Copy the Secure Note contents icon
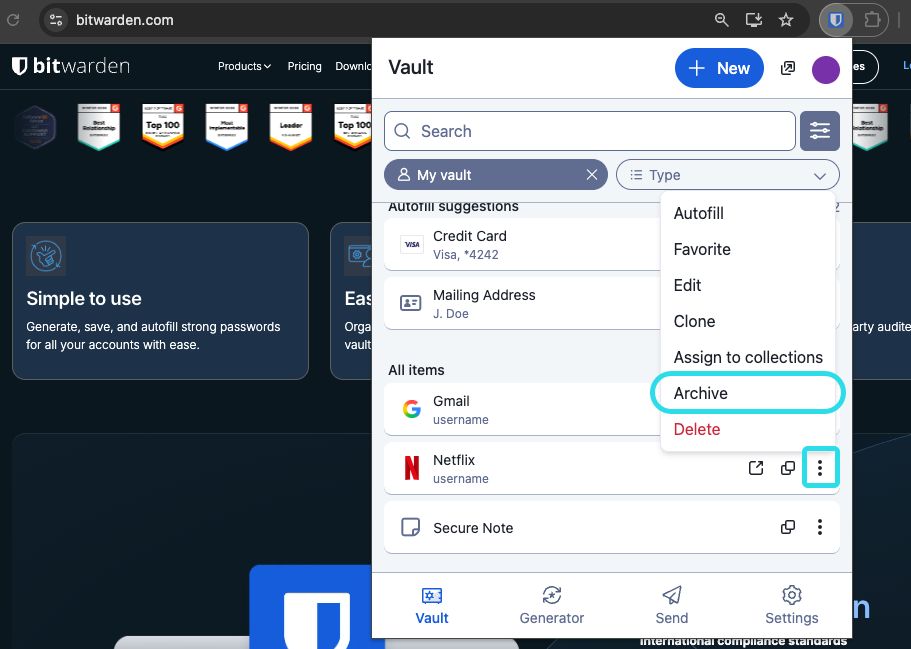 [788, 527]
